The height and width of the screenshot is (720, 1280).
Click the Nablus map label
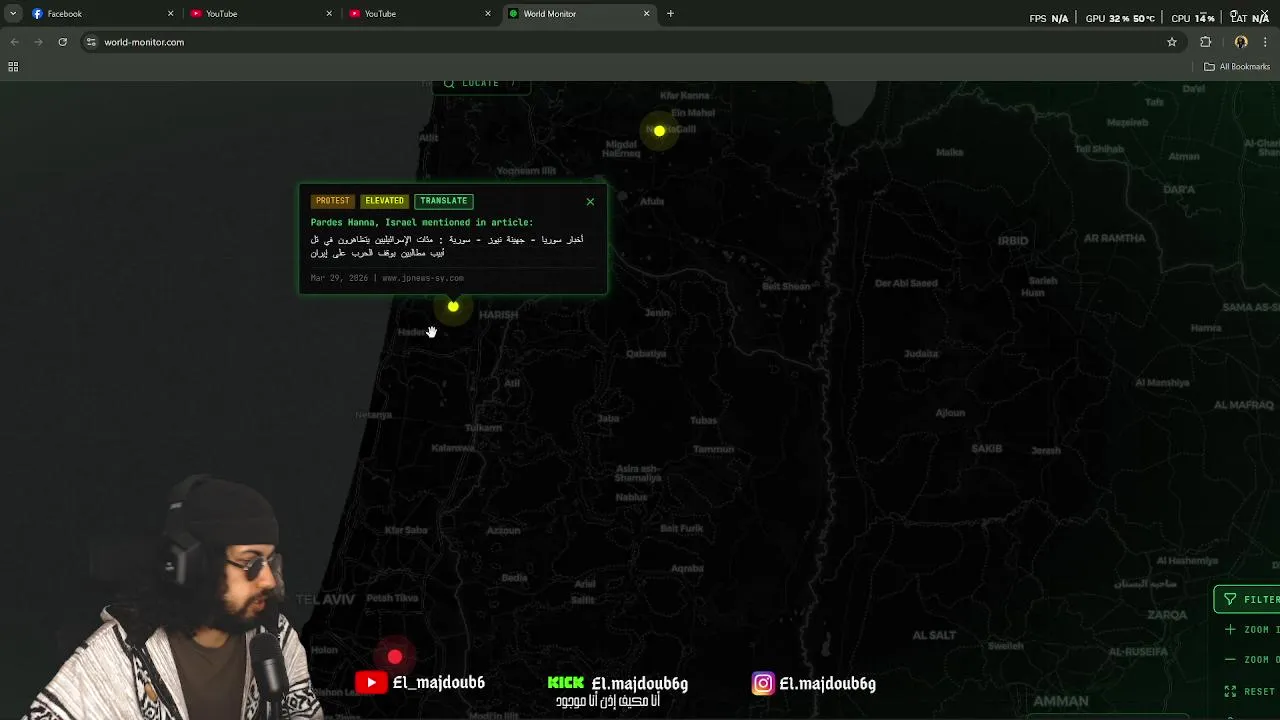[631, 497]
